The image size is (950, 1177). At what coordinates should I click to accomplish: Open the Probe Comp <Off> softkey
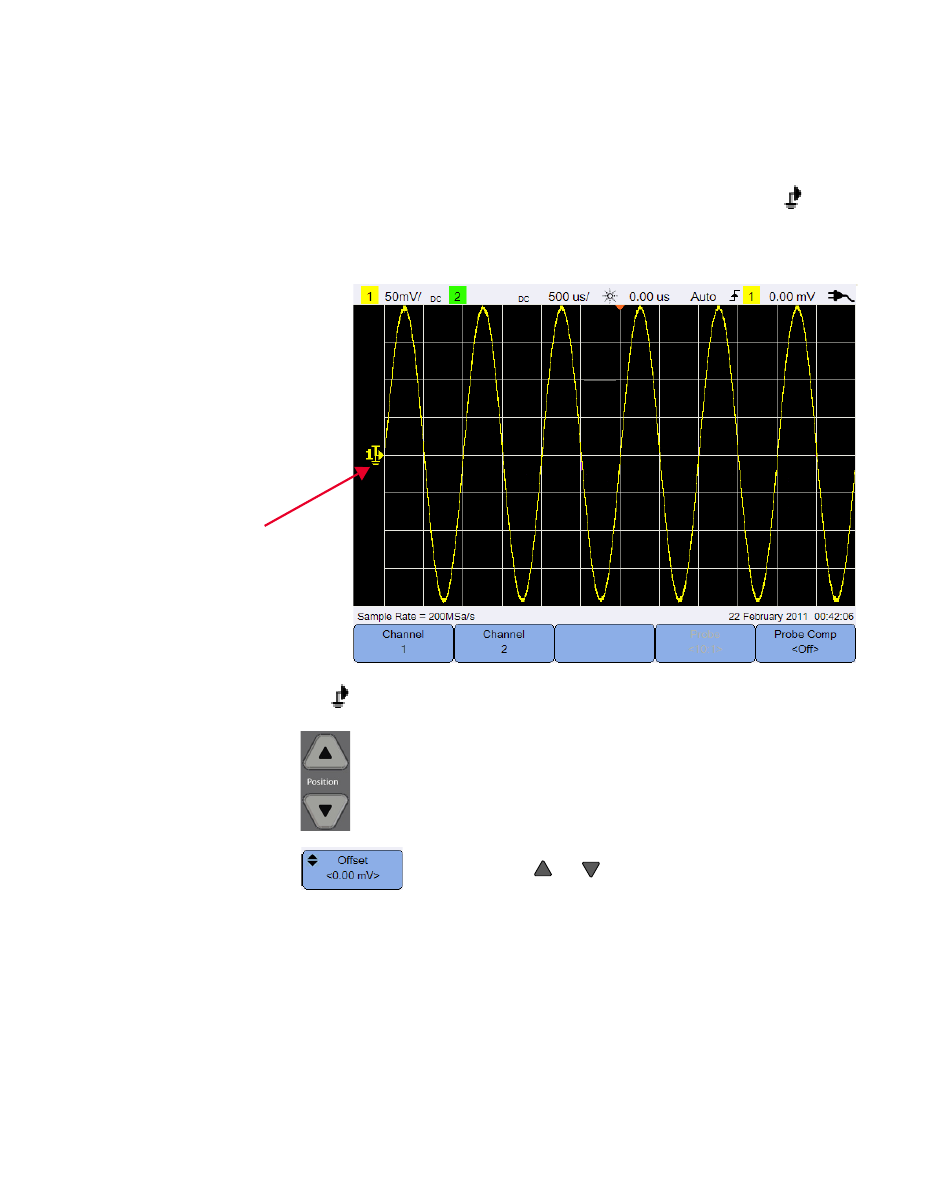(805, 643)
